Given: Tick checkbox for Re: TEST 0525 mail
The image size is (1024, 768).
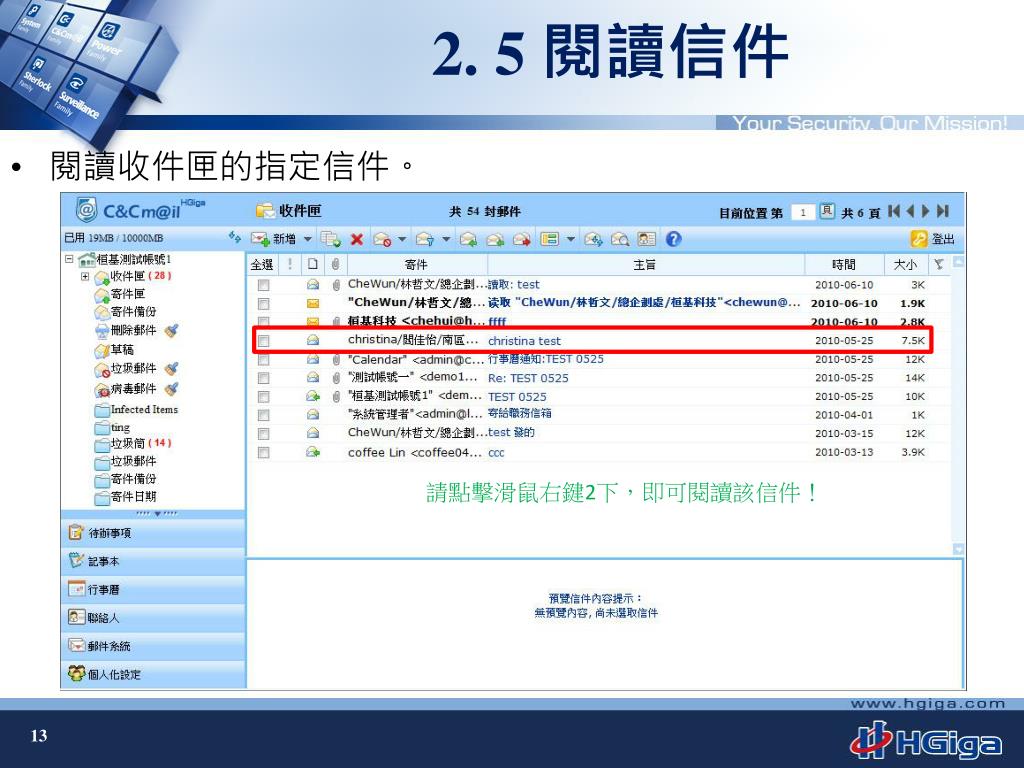Looking at the screenshot, I should point(263,378).
